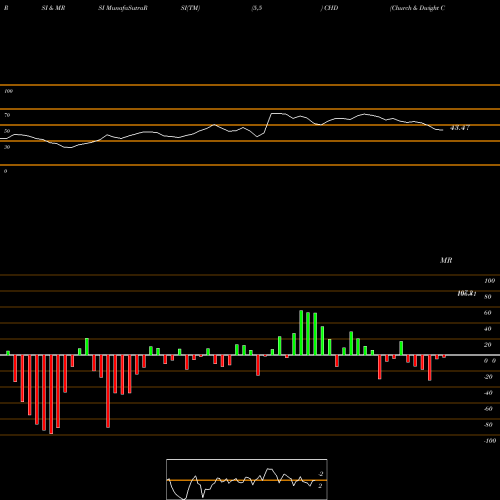500x500 pixels.
Task: Click the ") CHD" ticker symbol
Action: (x=329, y=8)
